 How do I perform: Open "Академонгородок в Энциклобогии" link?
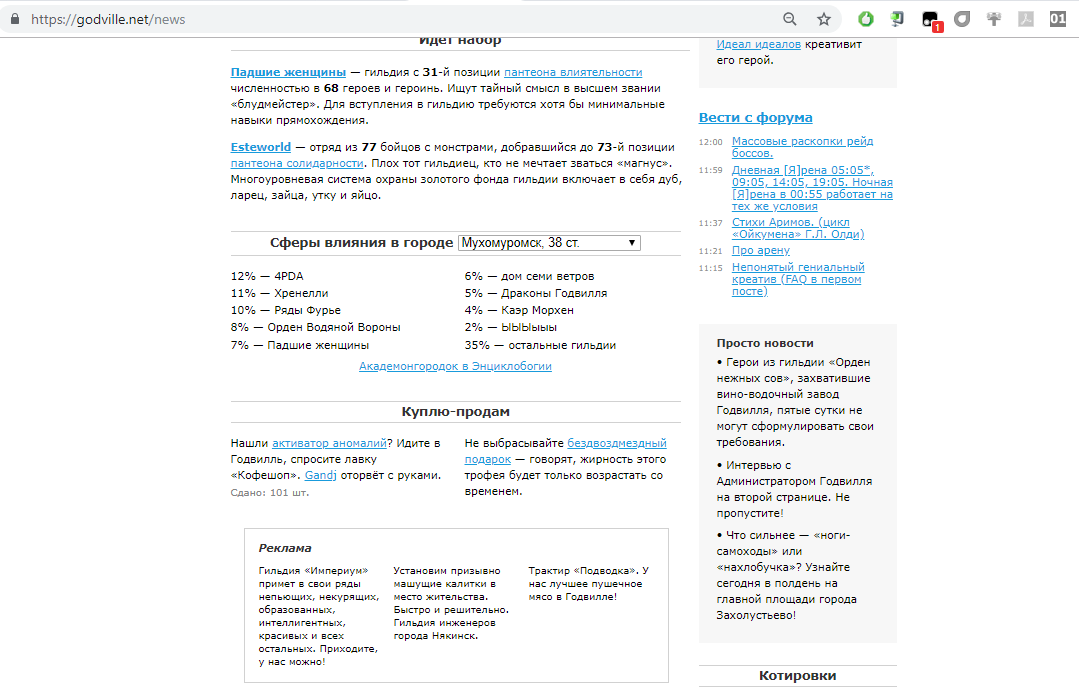tap(455, 366)
